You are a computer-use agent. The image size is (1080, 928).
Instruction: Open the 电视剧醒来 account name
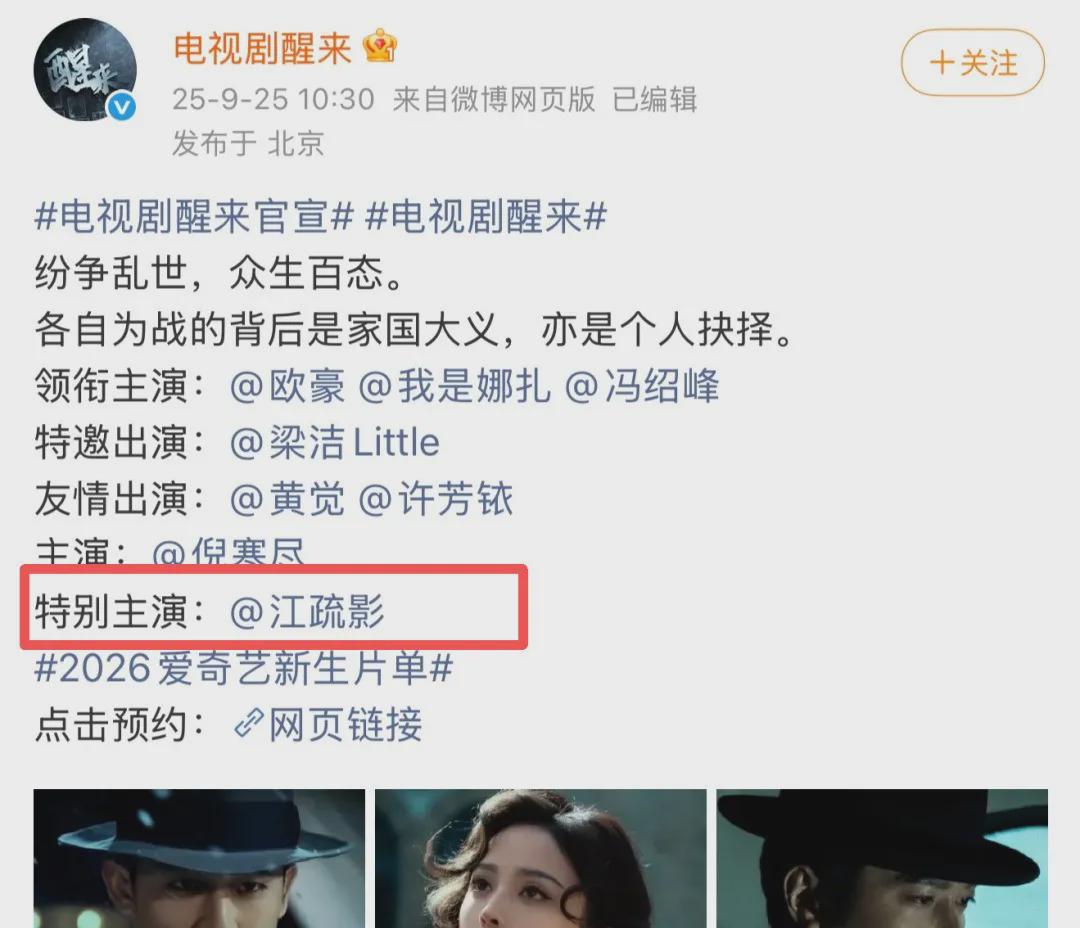point(262,48)
